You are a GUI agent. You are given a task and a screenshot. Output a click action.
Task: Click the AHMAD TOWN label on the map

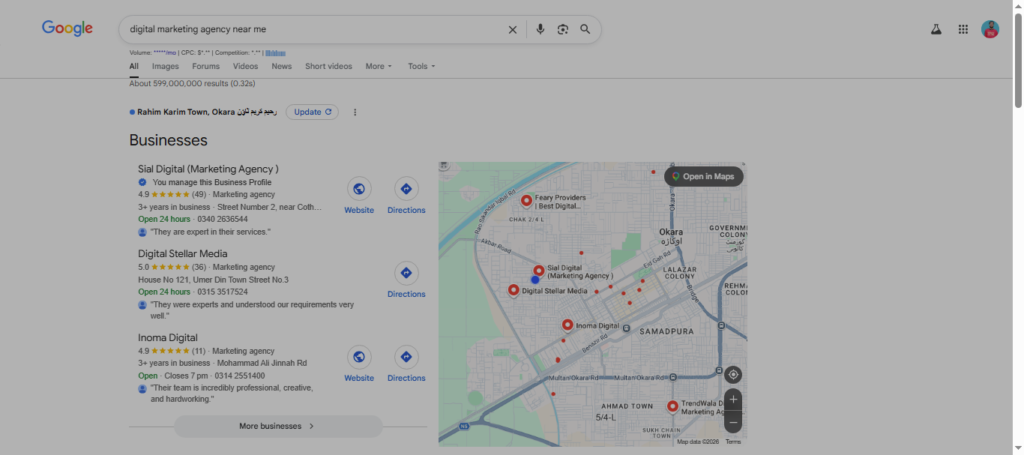click(627, 406)
